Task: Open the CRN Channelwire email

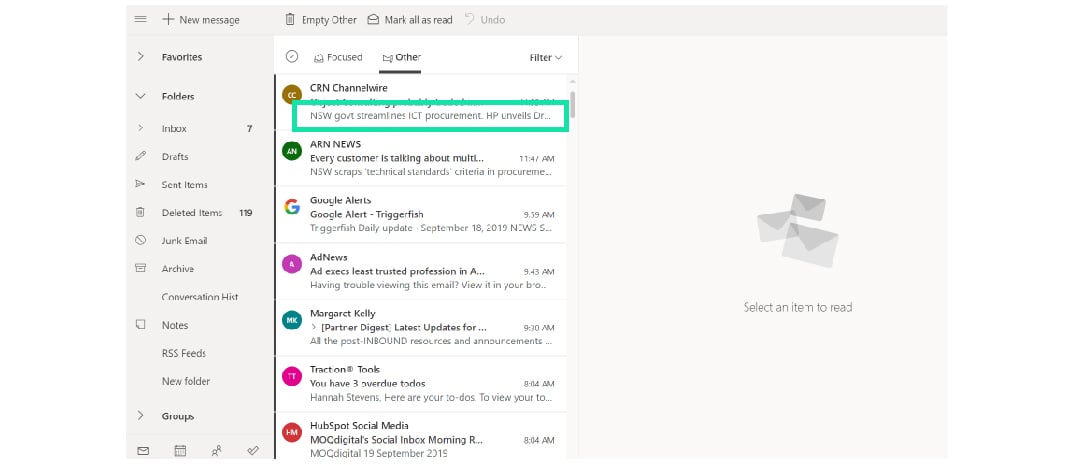Action: pyautogui.click(x=421, y=102)
